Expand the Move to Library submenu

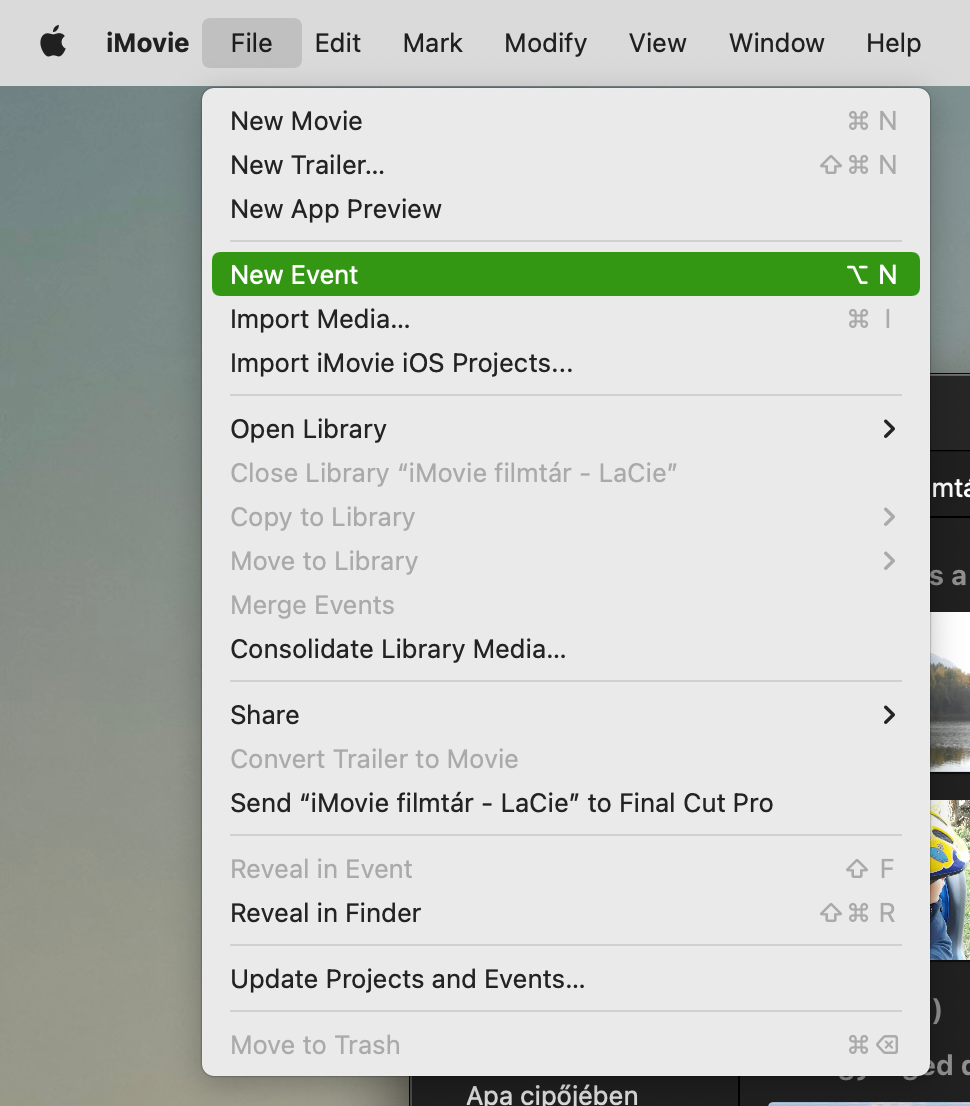click(566, 561)
